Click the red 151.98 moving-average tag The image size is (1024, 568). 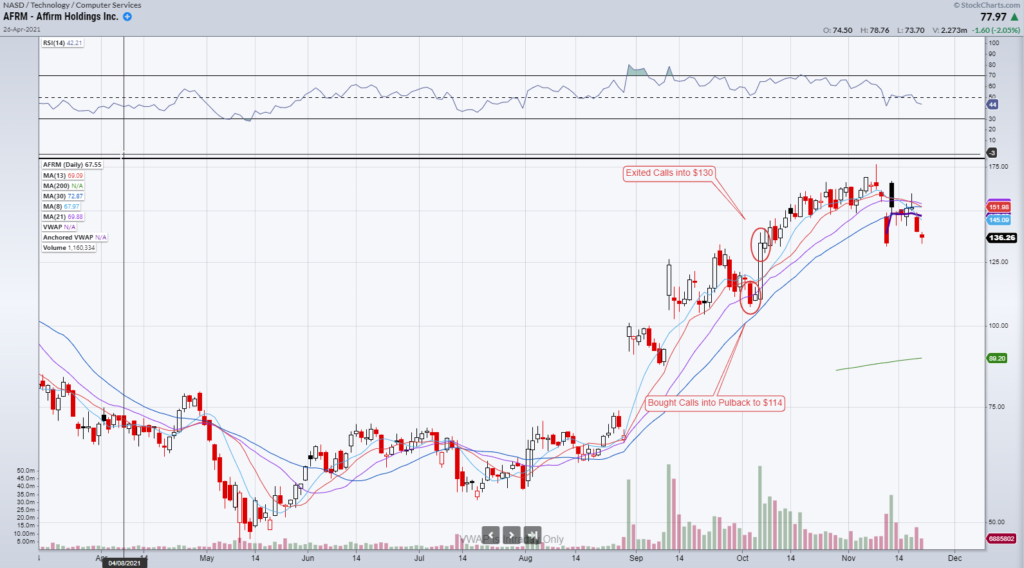[x=999, y=207]
